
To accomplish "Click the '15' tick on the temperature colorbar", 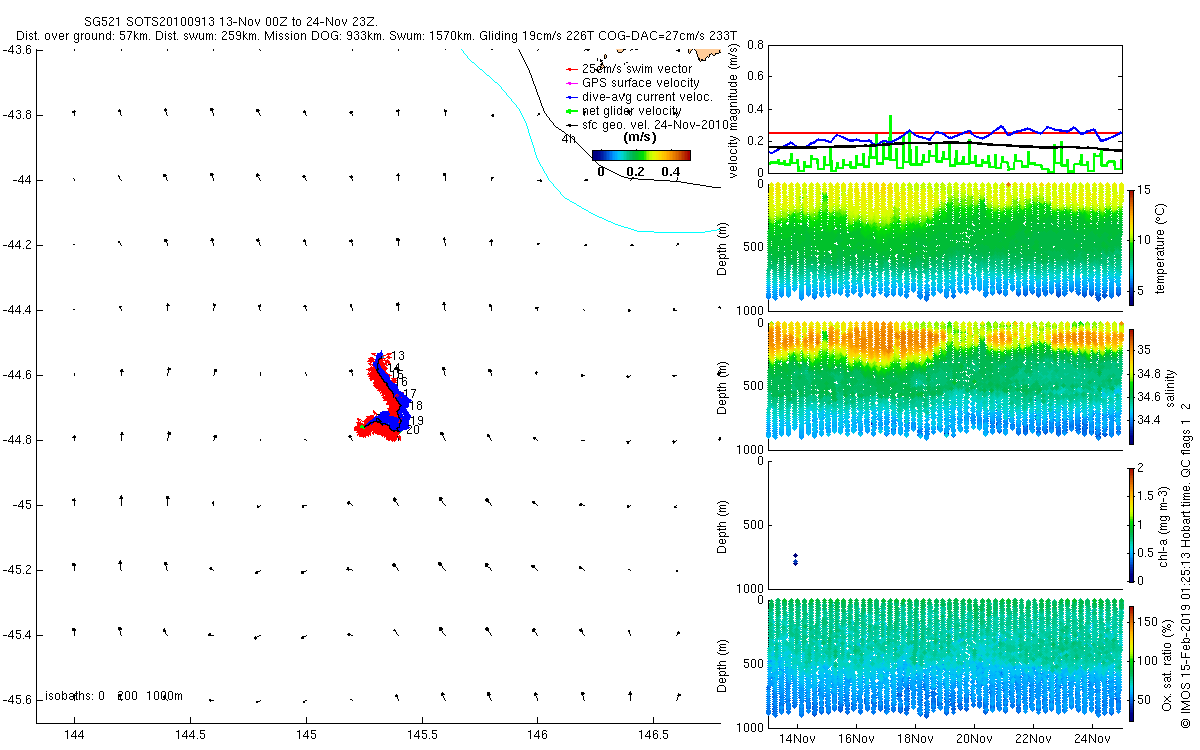I will pyautogui.click(x=1145, y=189).
